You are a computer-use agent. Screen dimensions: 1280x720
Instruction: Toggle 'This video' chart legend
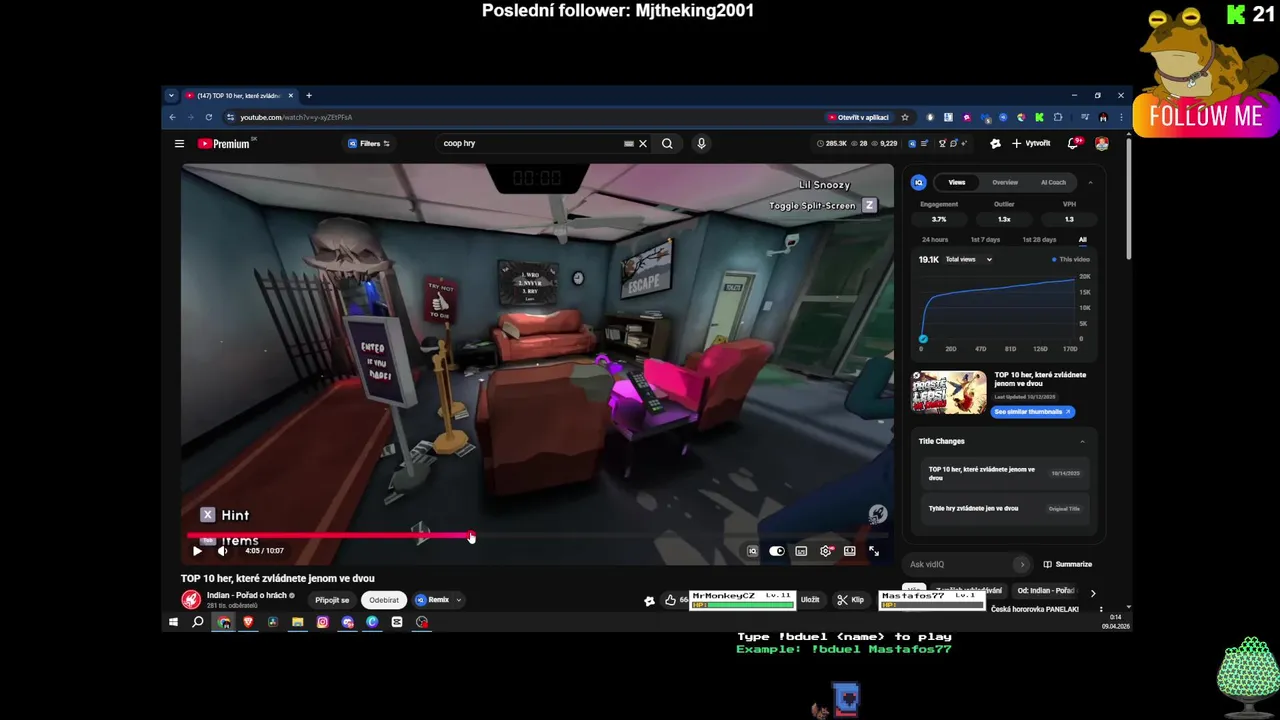click(x=1071, y=260)
